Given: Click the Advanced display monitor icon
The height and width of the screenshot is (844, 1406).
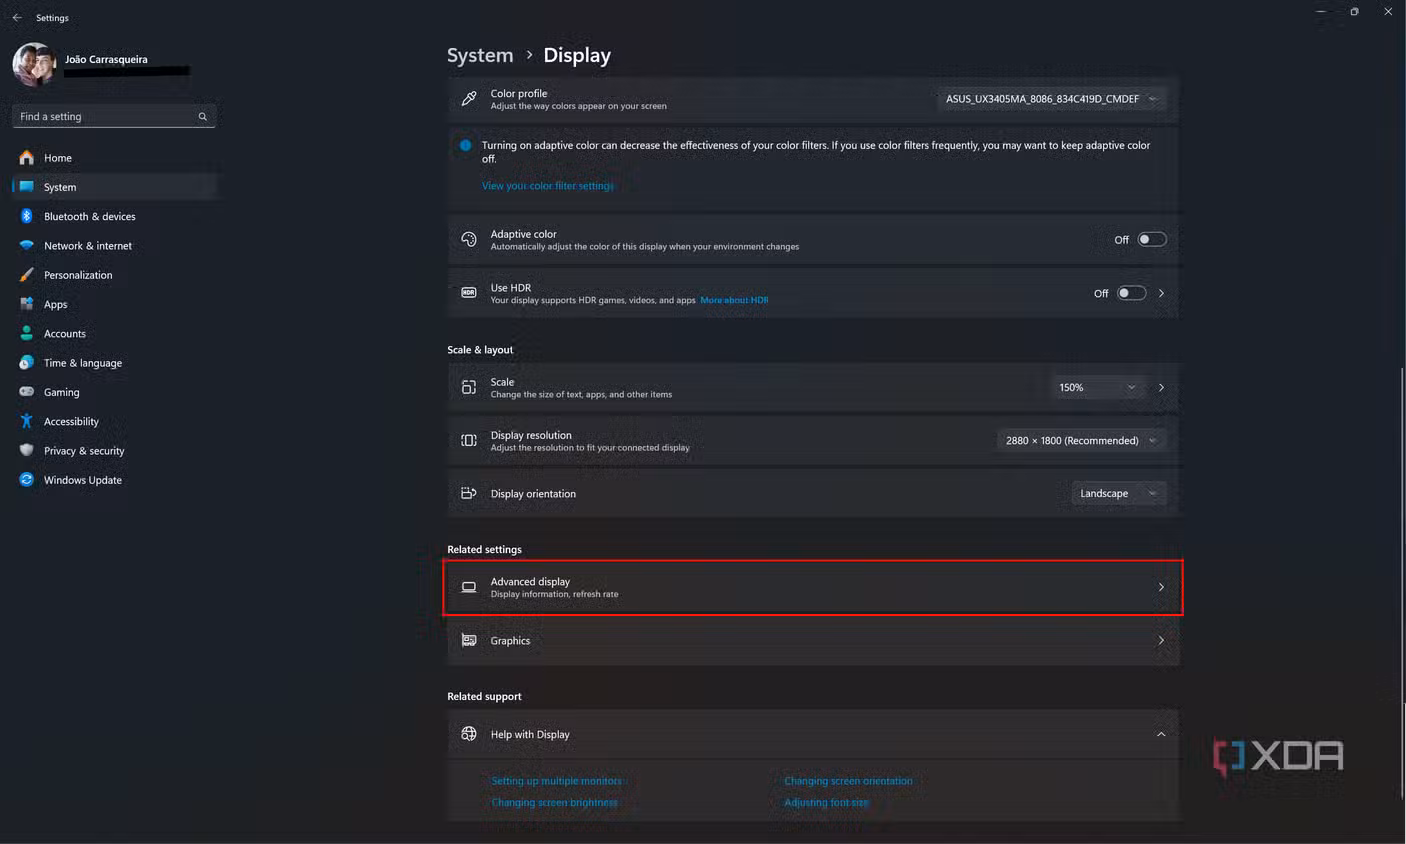Looking at the screenshot, I should [x=469, y=587].
